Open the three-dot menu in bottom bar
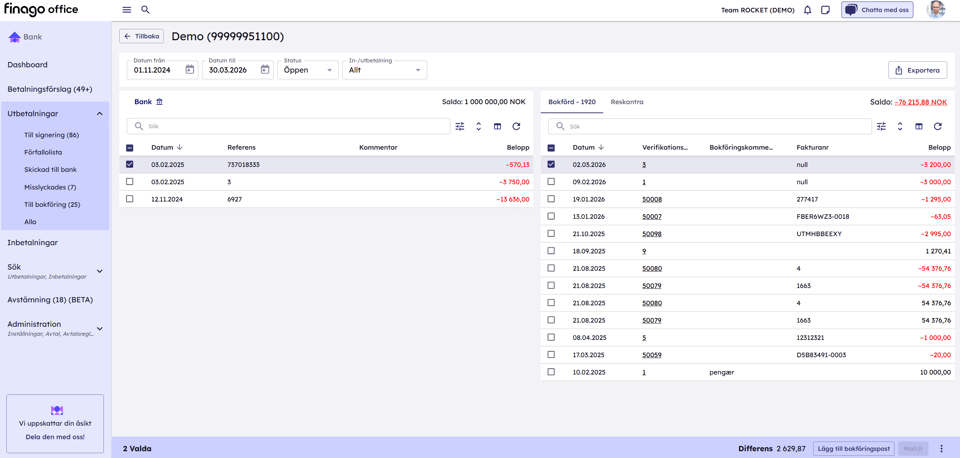The height and width of the screenshot is (458, 960). pos(941,449)
